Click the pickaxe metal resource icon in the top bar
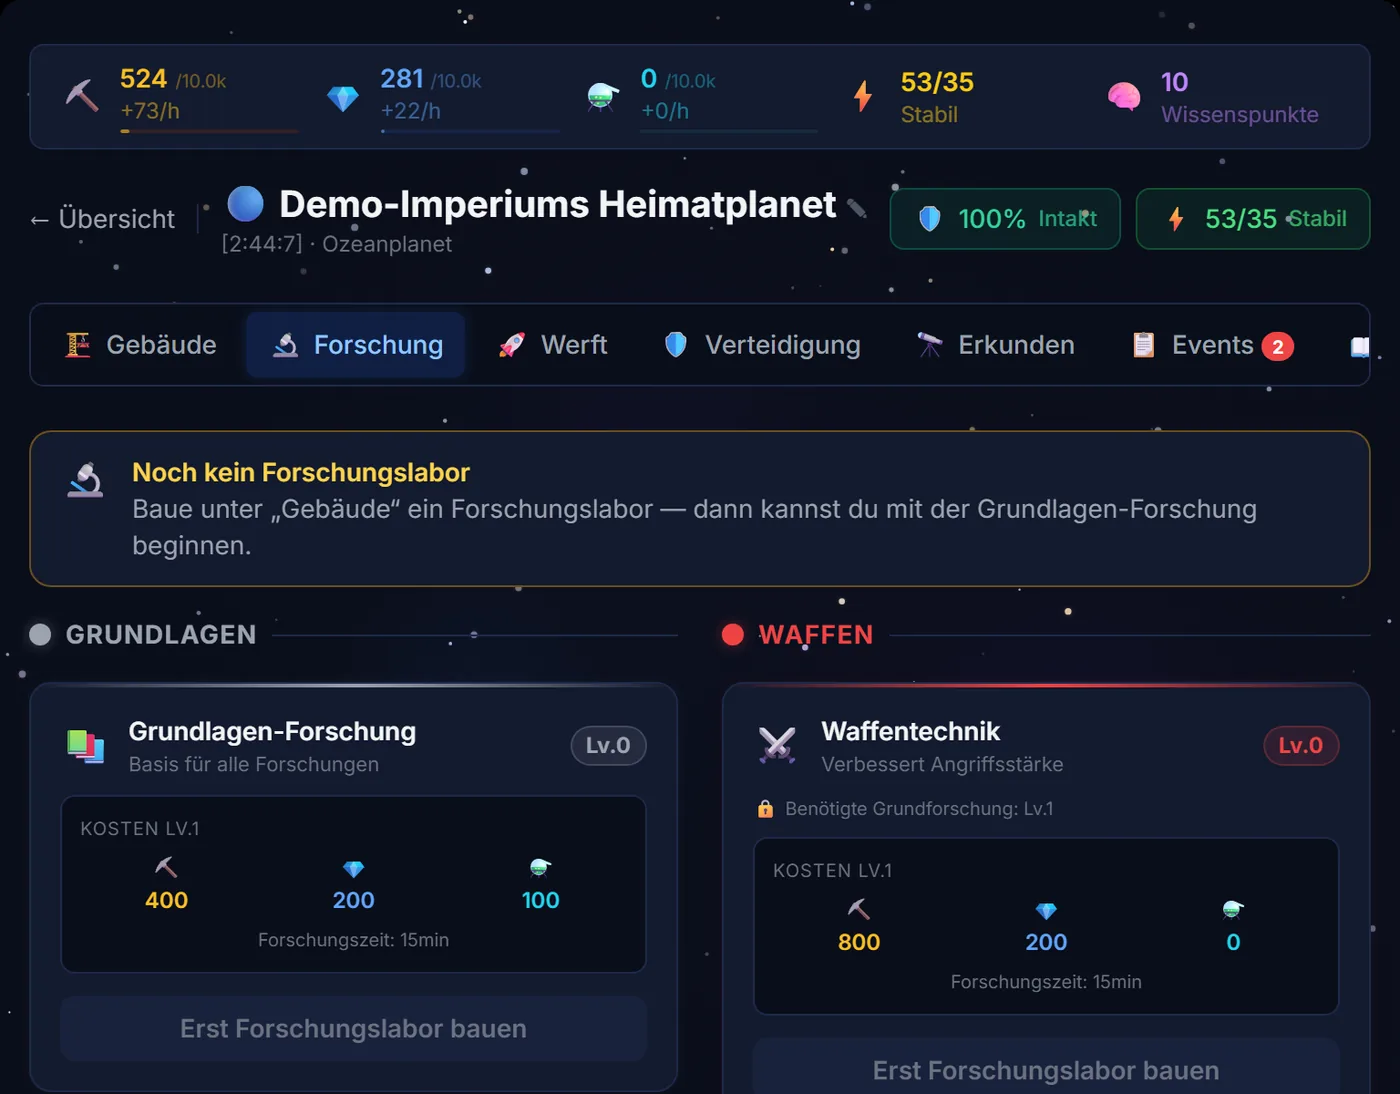The image size is (1400, 1094). click(82, 96)
